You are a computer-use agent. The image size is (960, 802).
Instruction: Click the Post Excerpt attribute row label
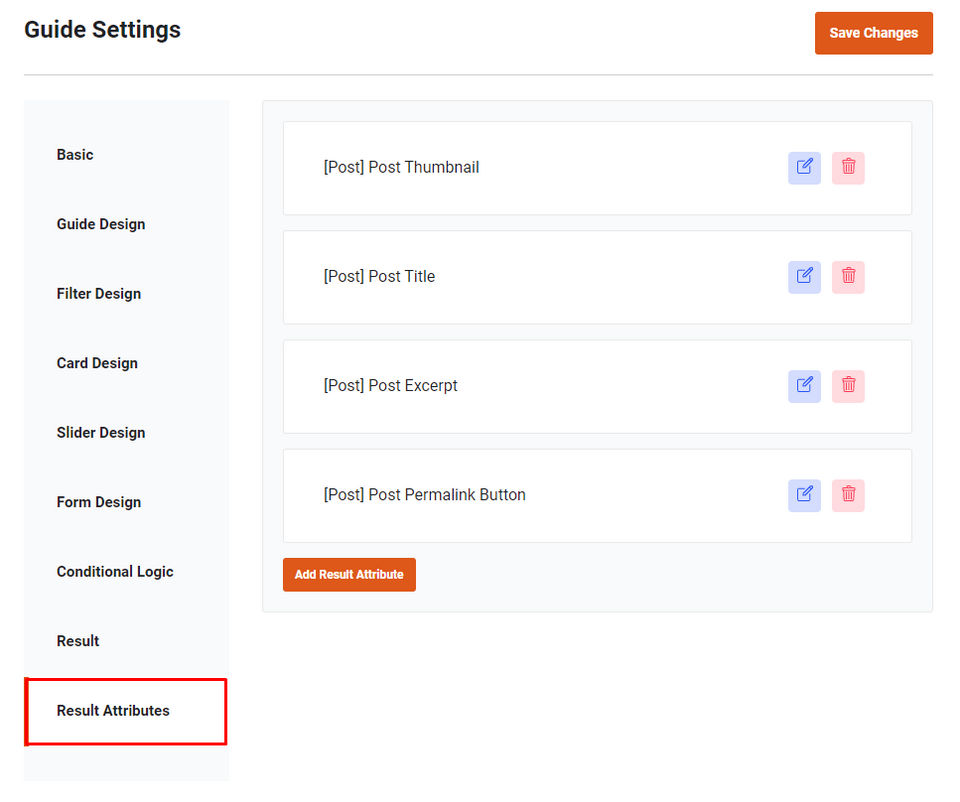tap(390, 386)
